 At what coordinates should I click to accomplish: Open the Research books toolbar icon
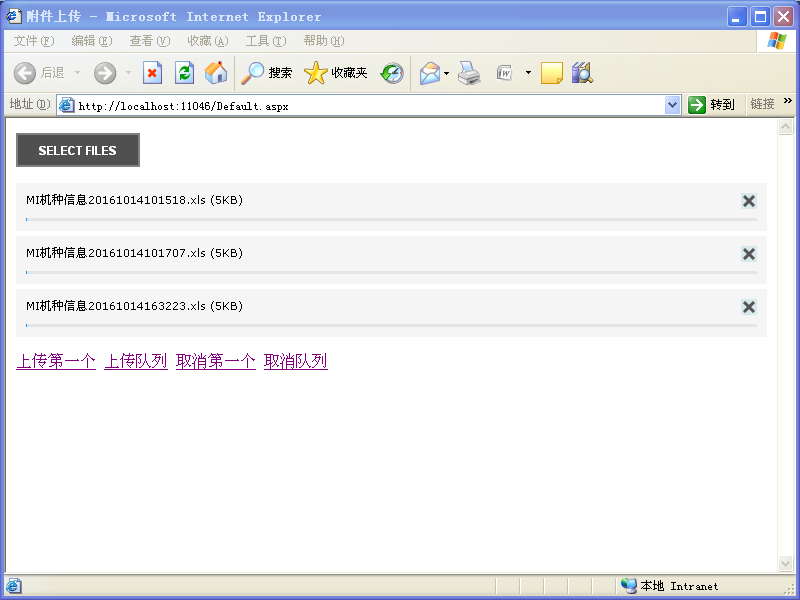click(582, 73)
